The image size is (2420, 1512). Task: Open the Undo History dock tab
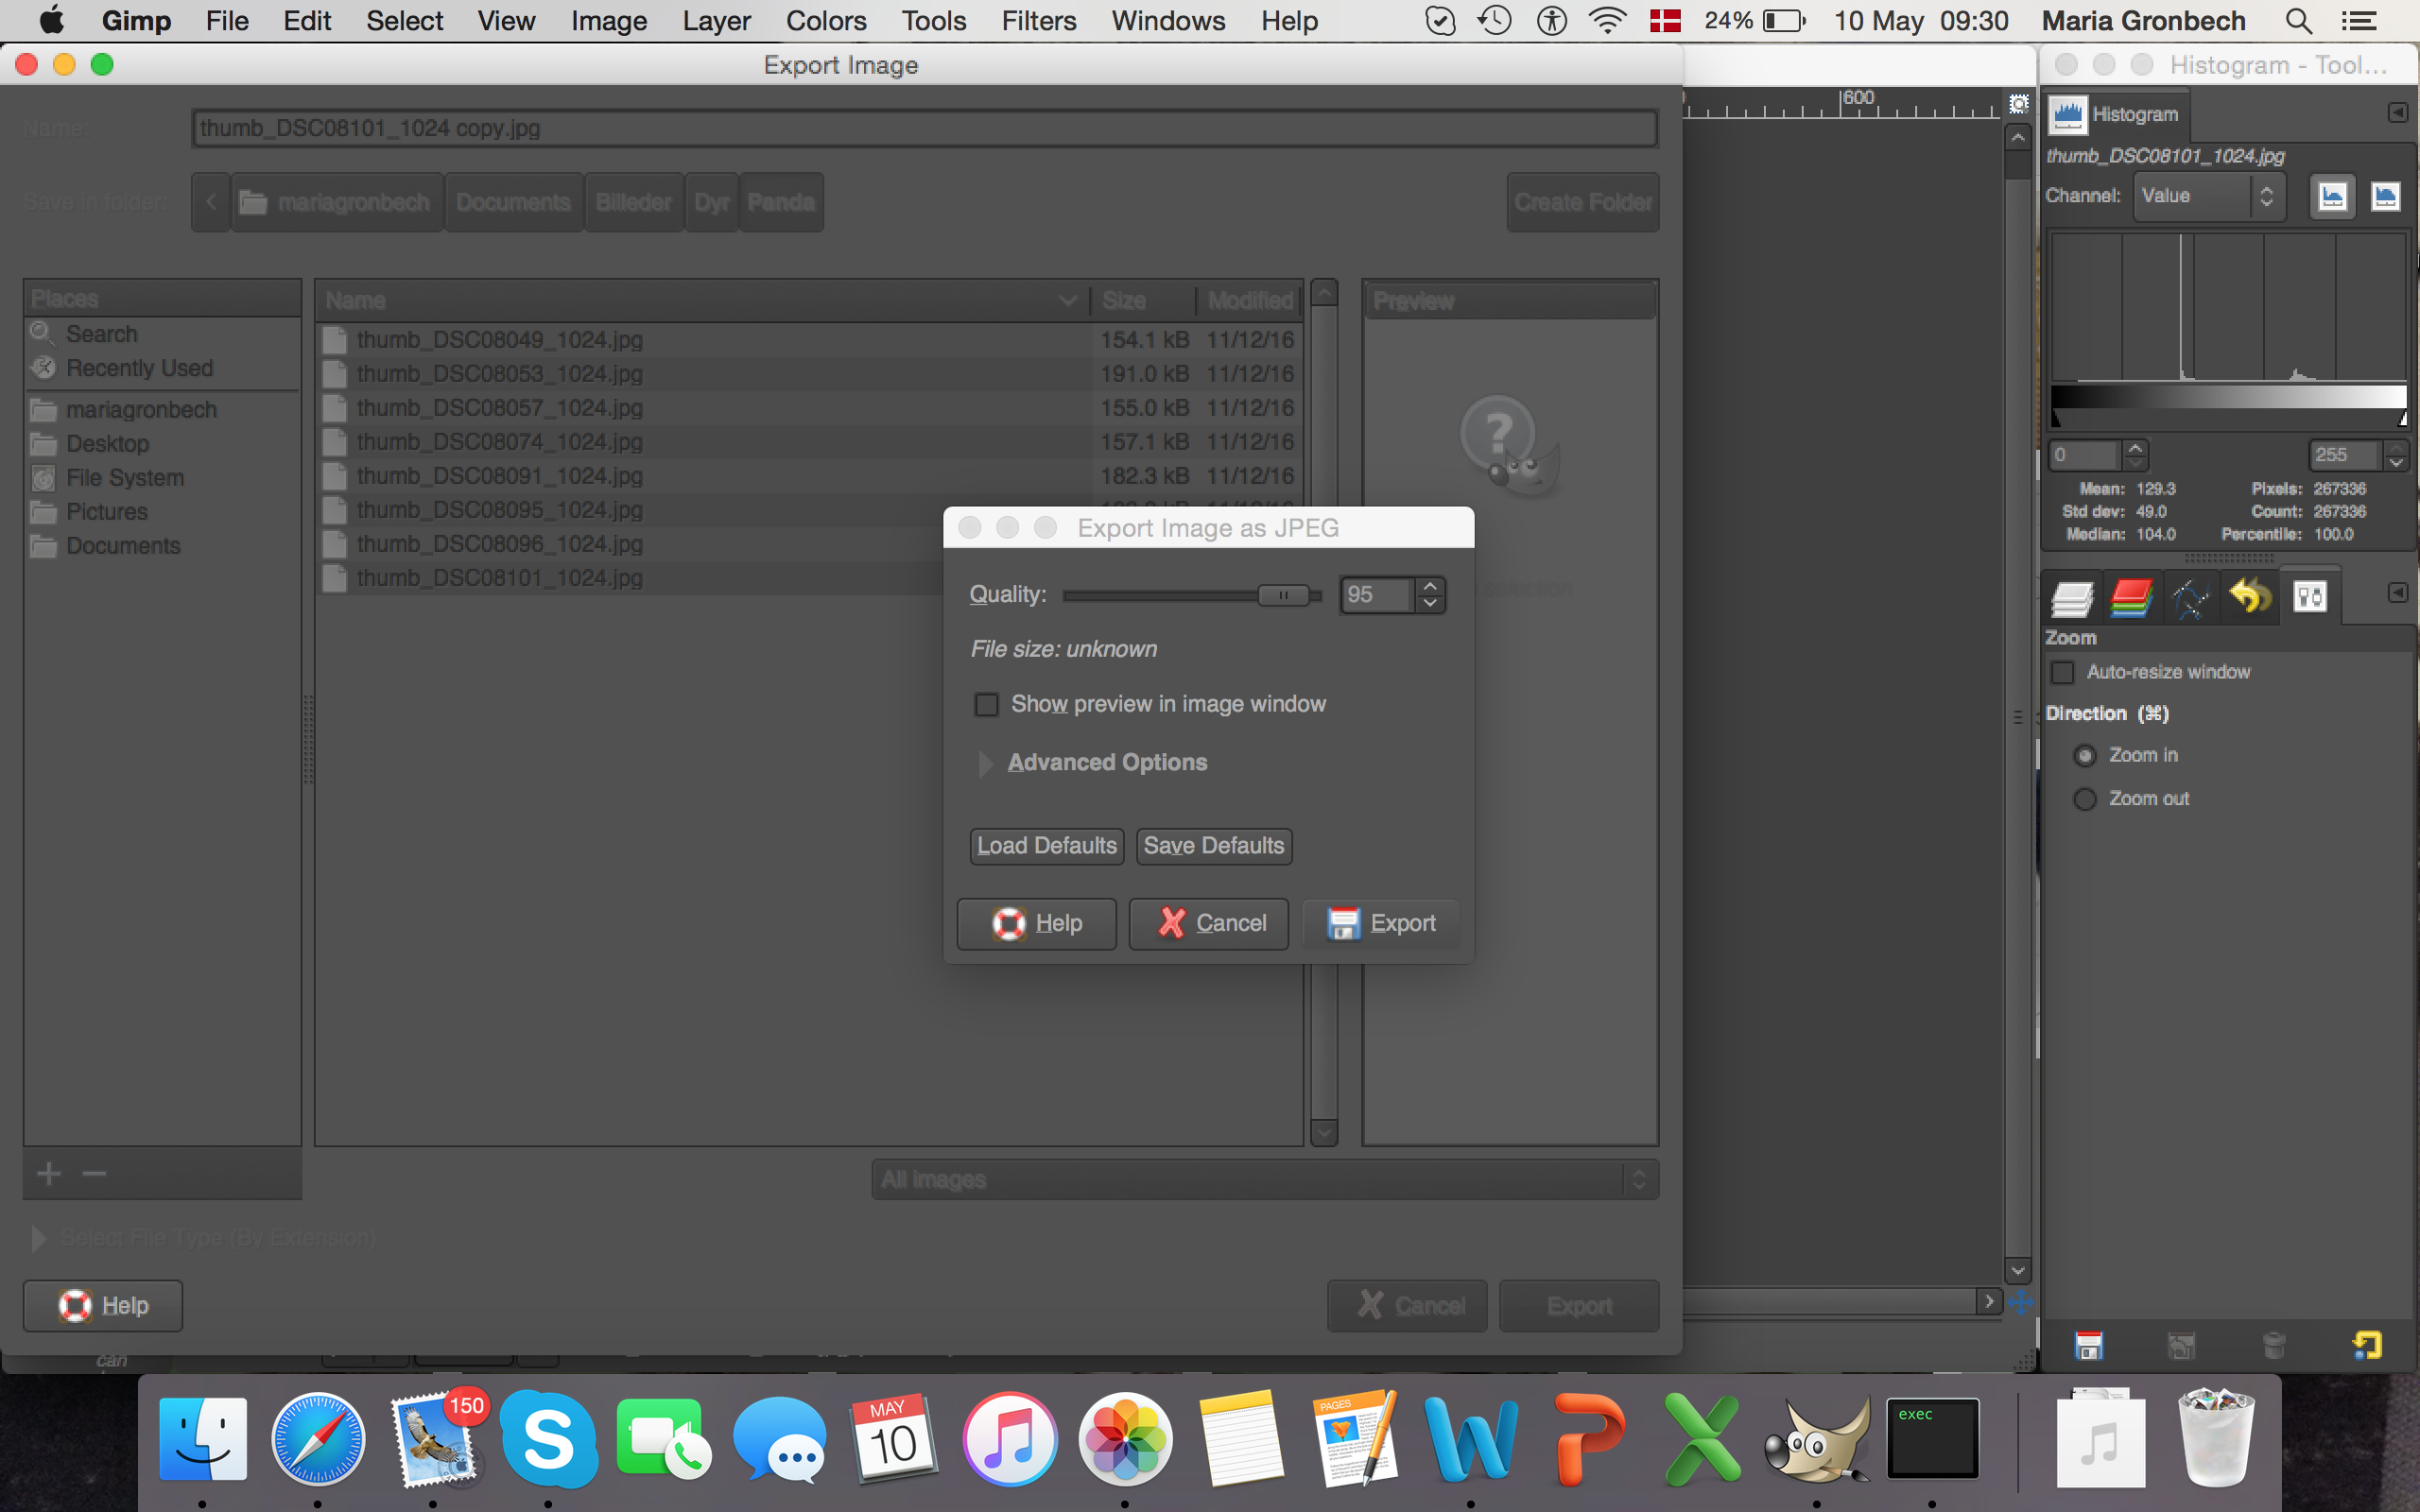click(2250, 598)
